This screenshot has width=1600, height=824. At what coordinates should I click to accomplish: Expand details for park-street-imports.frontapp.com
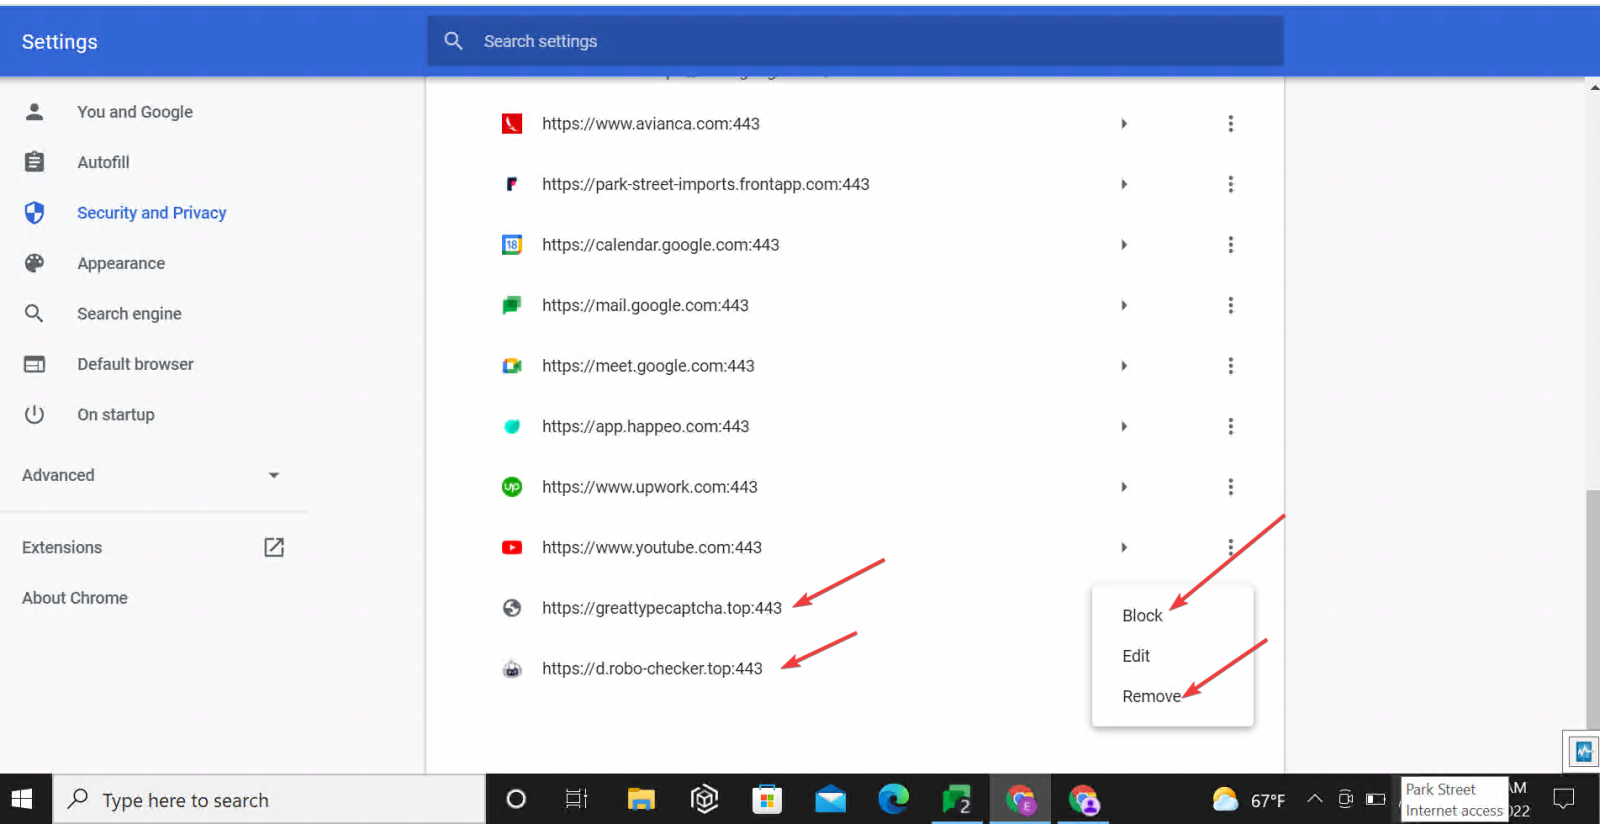[x=1124, y=184]
